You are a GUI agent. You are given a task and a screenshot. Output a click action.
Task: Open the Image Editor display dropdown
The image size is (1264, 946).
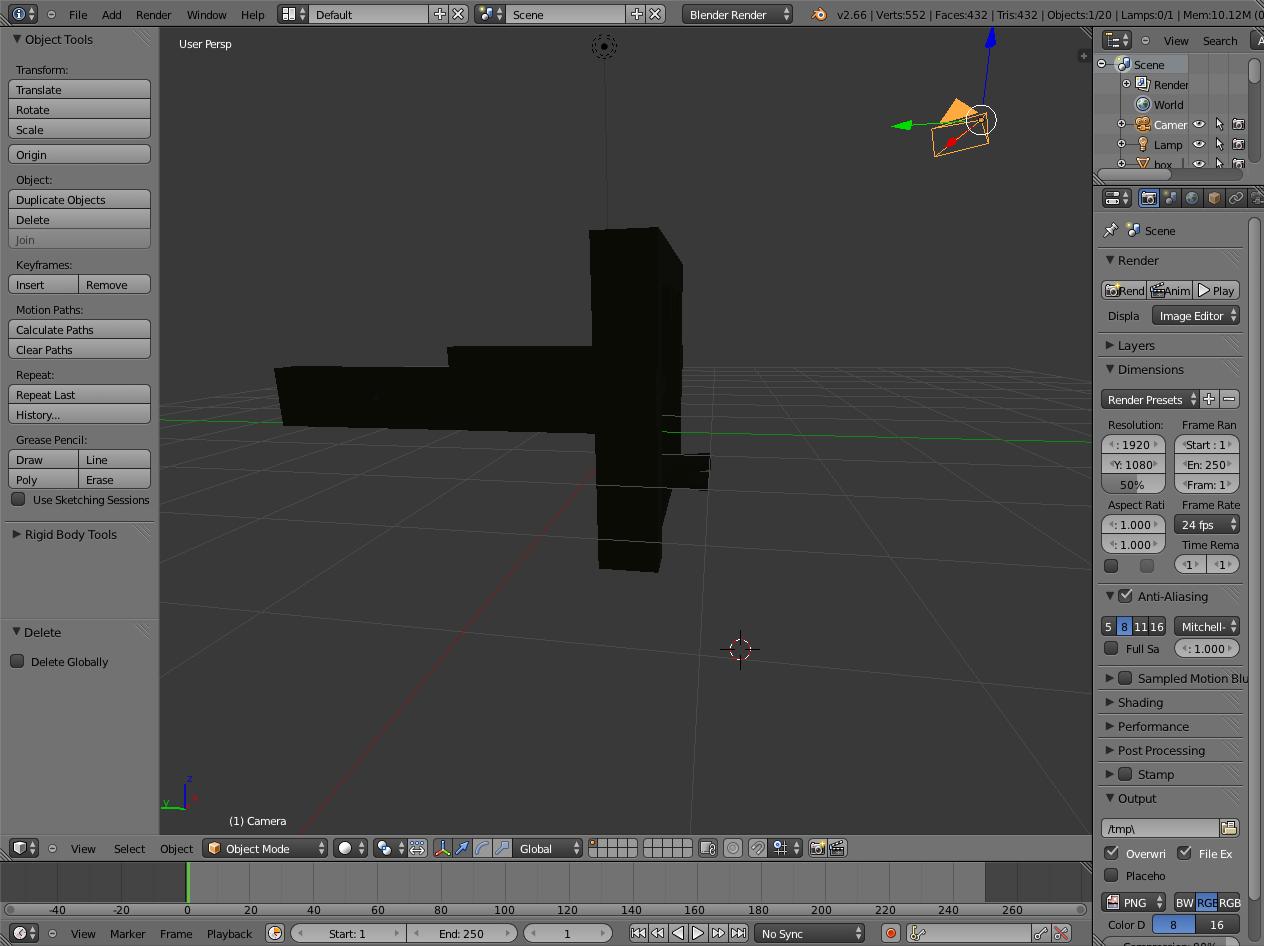(1196, 315)
